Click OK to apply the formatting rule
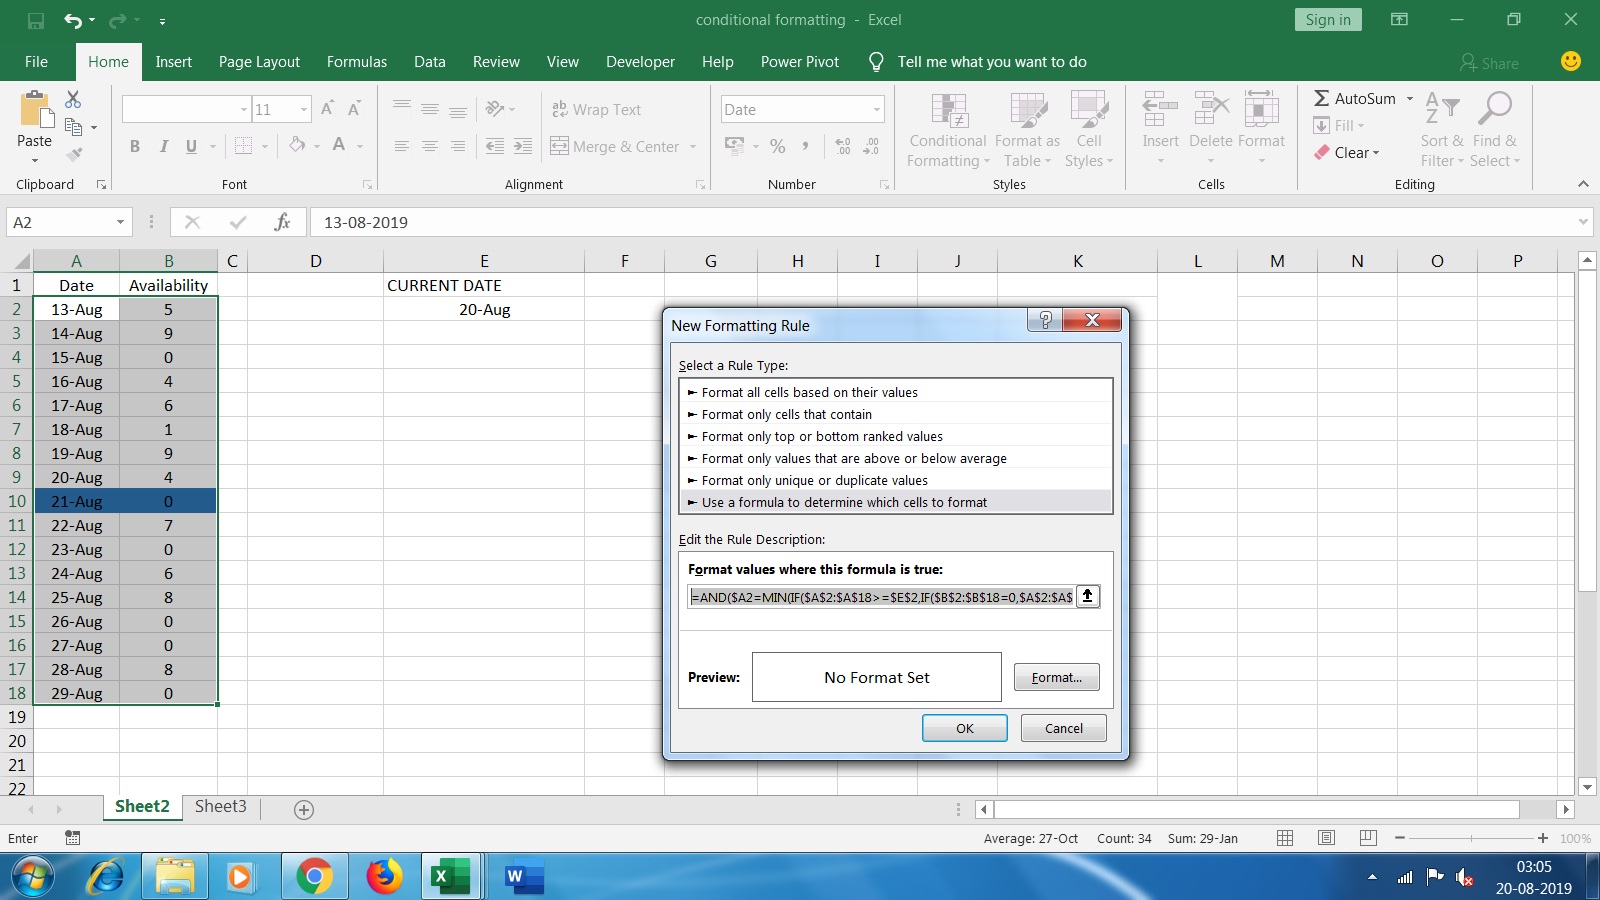 (x=963, y=728)
